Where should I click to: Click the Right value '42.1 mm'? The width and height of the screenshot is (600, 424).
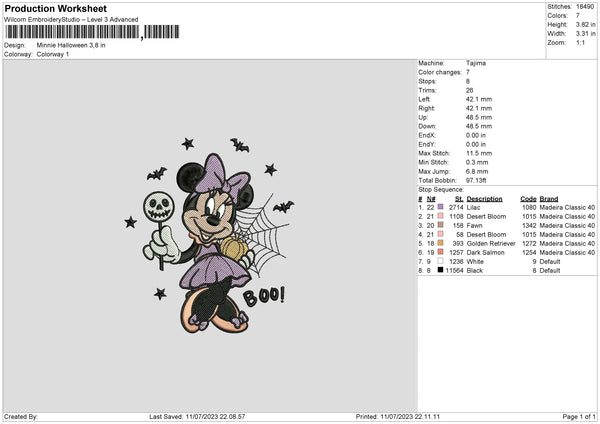(479, 108)
